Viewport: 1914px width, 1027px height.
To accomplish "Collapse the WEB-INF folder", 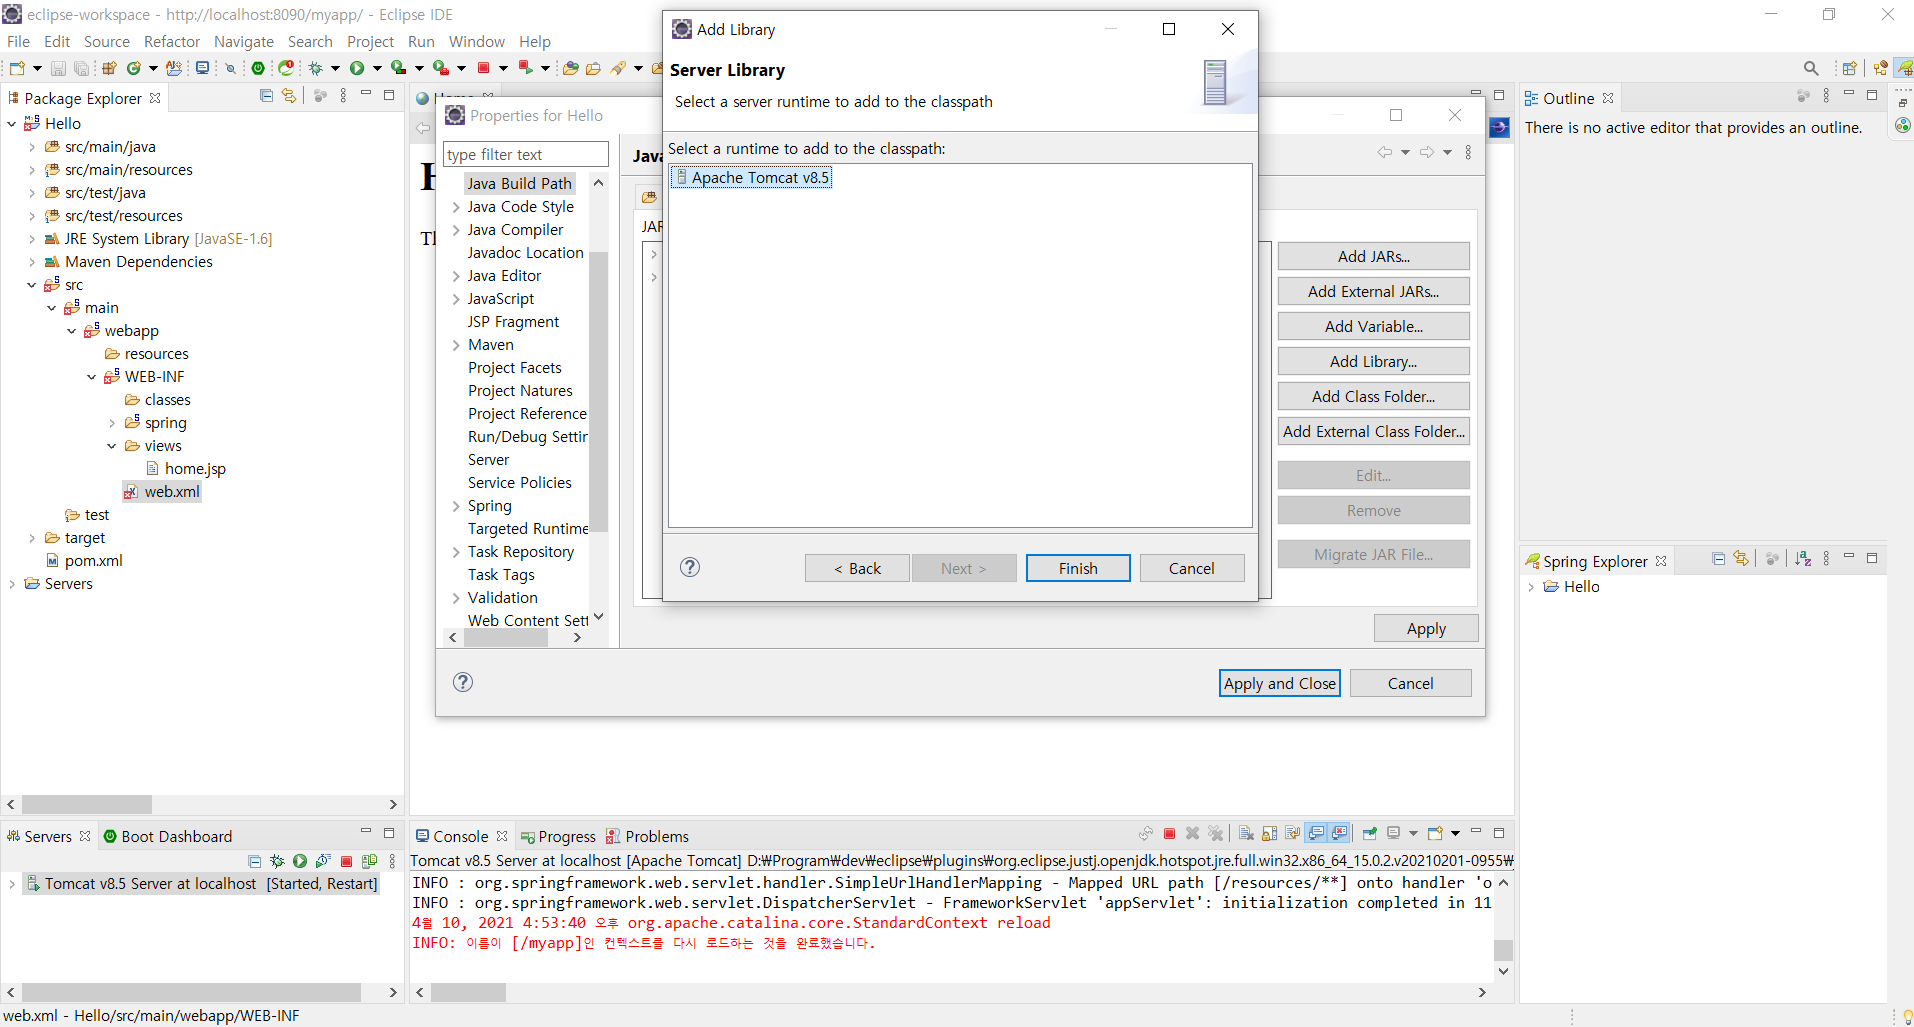I will tap(91, 377).
